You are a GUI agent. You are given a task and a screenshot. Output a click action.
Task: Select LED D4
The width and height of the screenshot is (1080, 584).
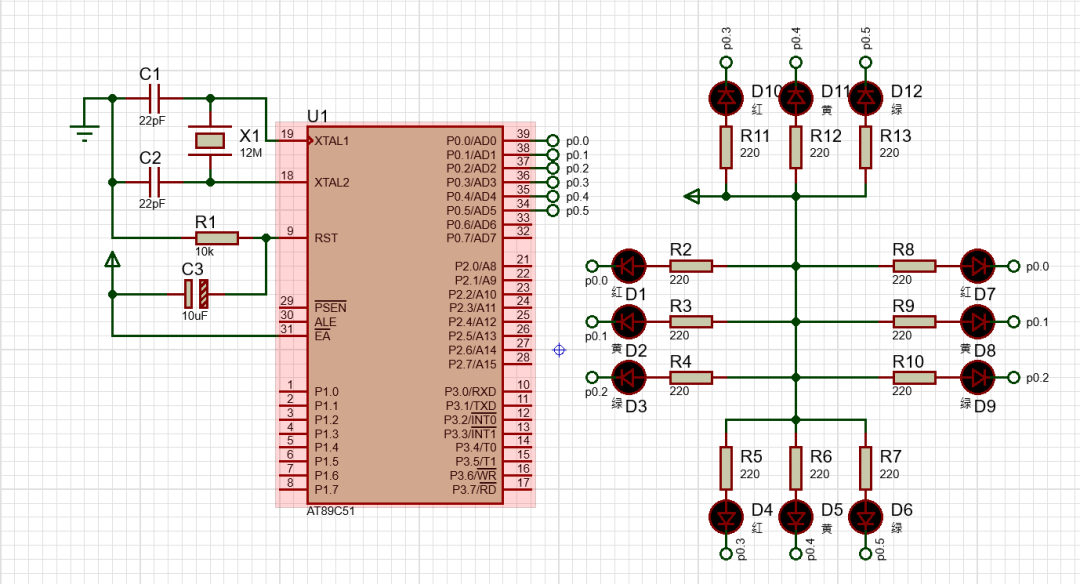pyautogui.click(x=726, y=517)
